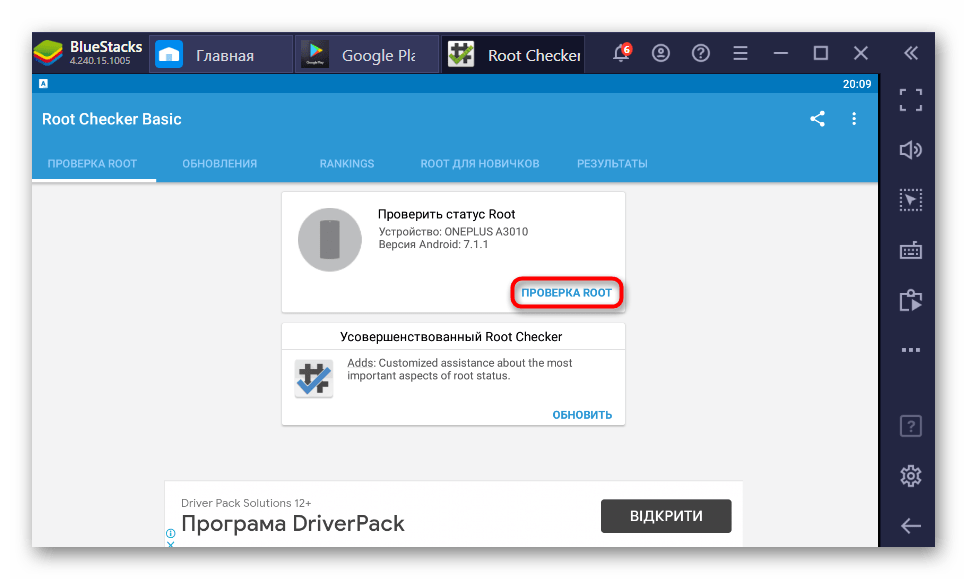Select the РЕЗУЛЬТАТЫ tab
Viewport: 967px width, 579px height.
612,164
